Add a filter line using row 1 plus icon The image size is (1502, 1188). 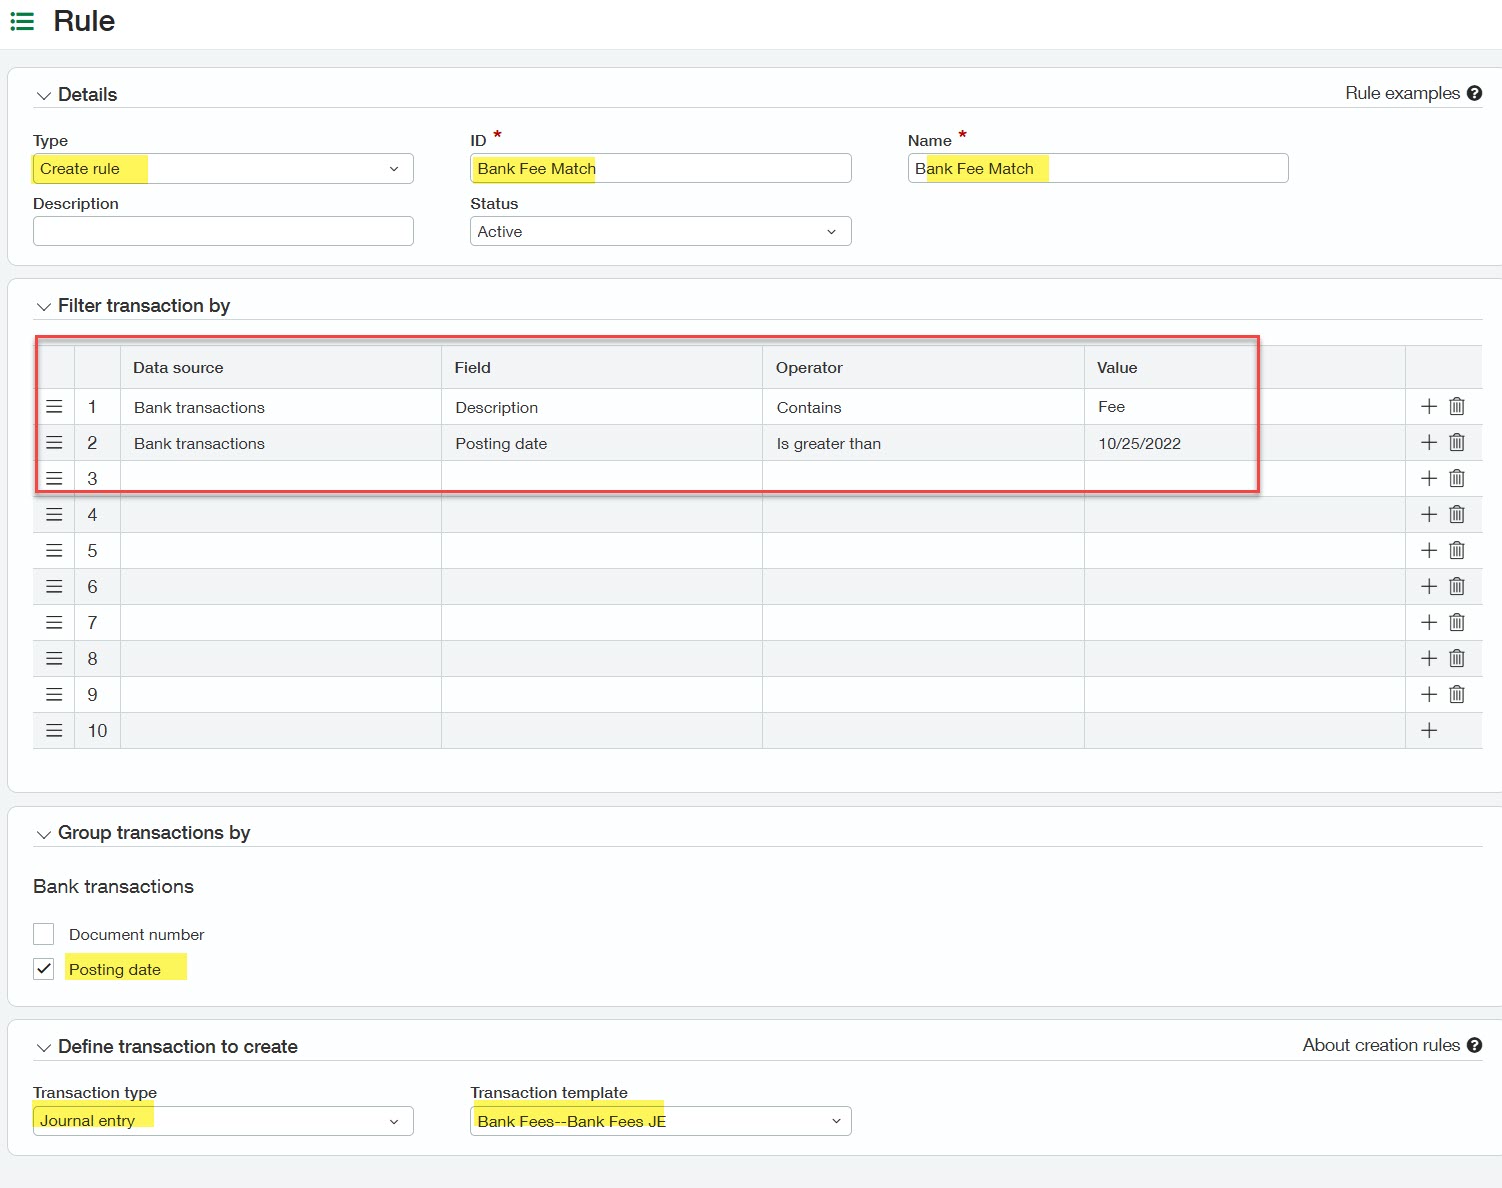(x=1428, y=406)
